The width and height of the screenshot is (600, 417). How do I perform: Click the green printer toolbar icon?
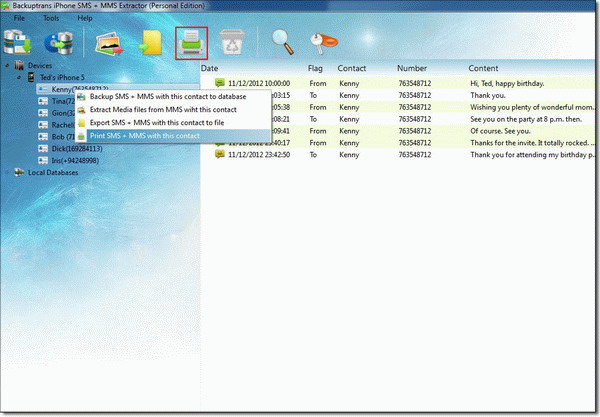tap(192, 43)
